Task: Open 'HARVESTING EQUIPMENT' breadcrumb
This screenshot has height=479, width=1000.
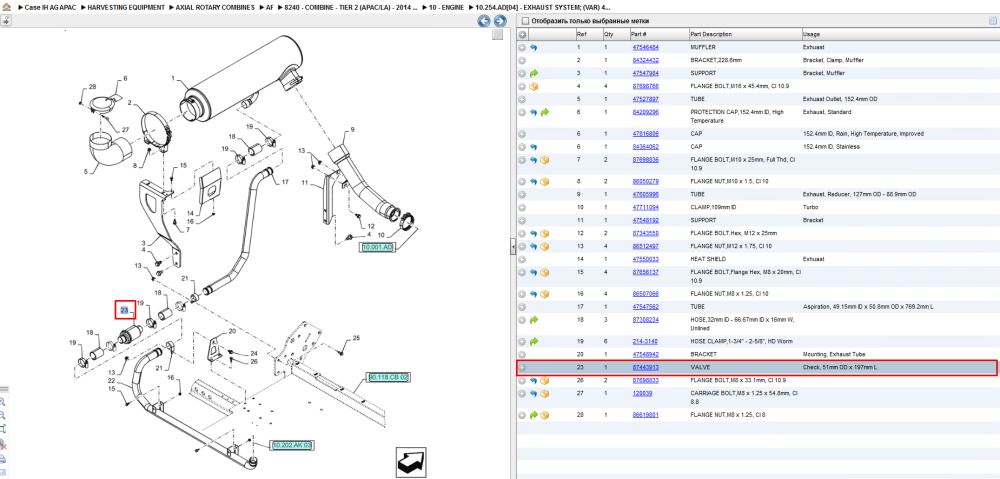Action: (126, 7)
